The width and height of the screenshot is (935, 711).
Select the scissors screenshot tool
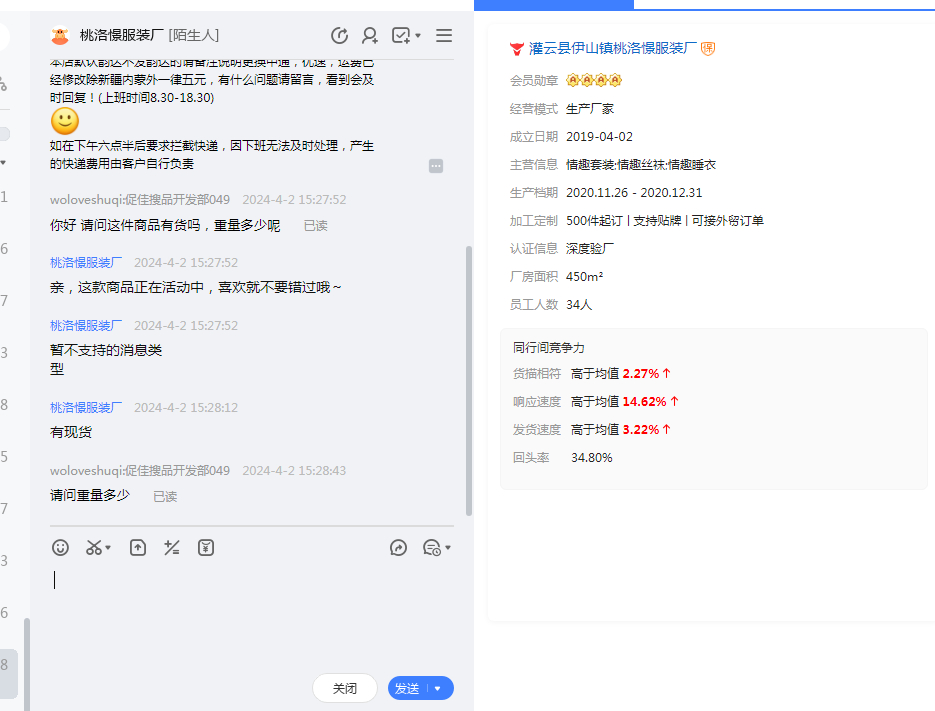coord(94,548)
